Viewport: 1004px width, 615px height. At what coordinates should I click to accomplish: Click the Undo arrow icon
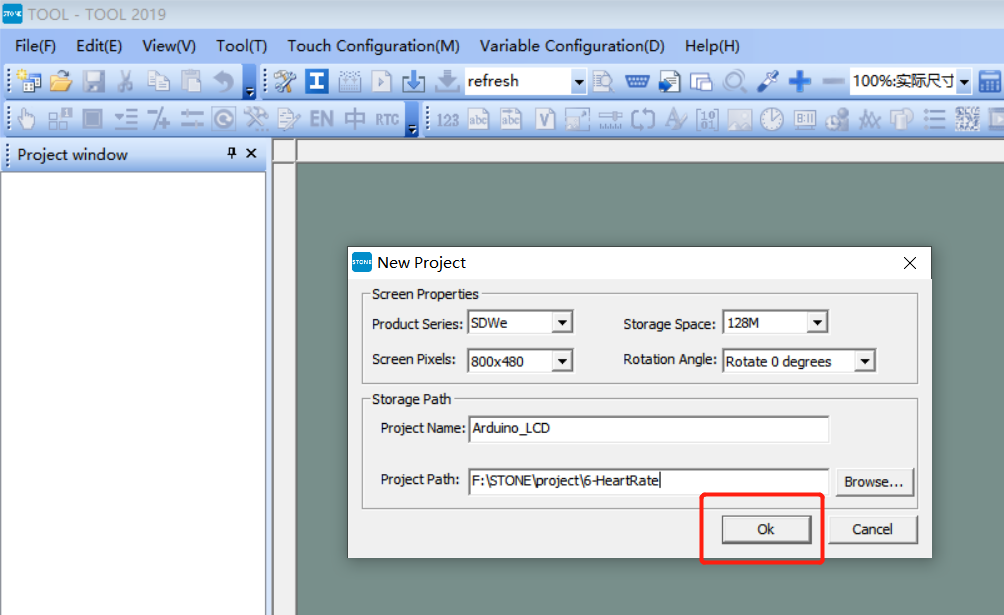click(223, 81)
